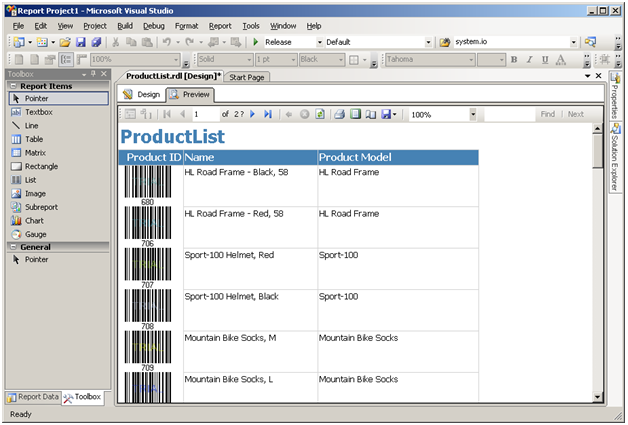Jump to last report page
This screenshot has width=628, height=425.
(268, 114)
